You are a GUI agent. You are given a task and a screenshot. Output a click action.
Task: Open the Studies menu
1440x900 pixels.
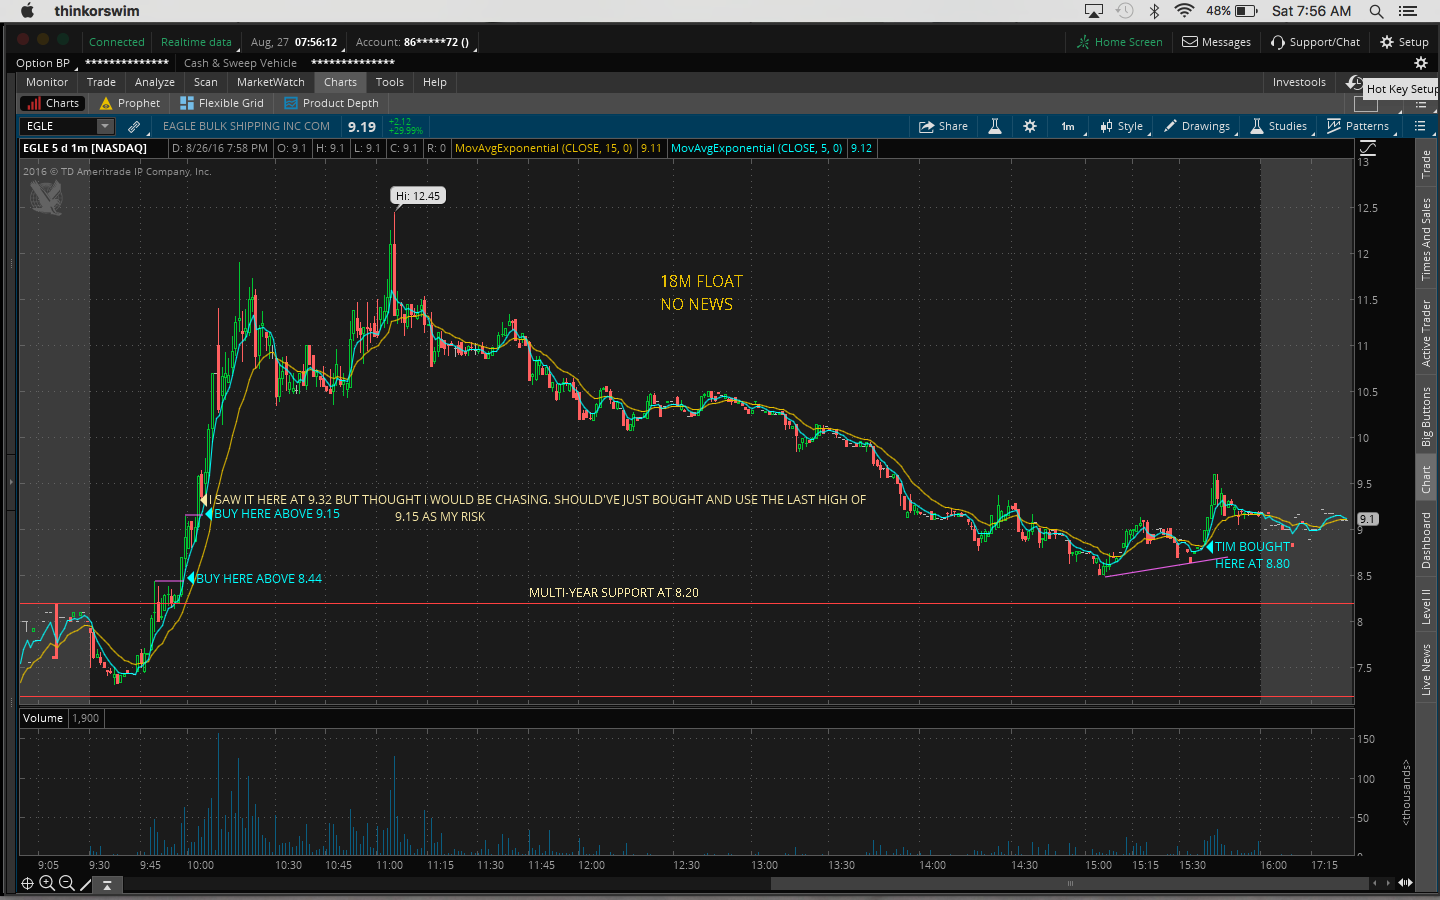click(x=1279, y=126)
